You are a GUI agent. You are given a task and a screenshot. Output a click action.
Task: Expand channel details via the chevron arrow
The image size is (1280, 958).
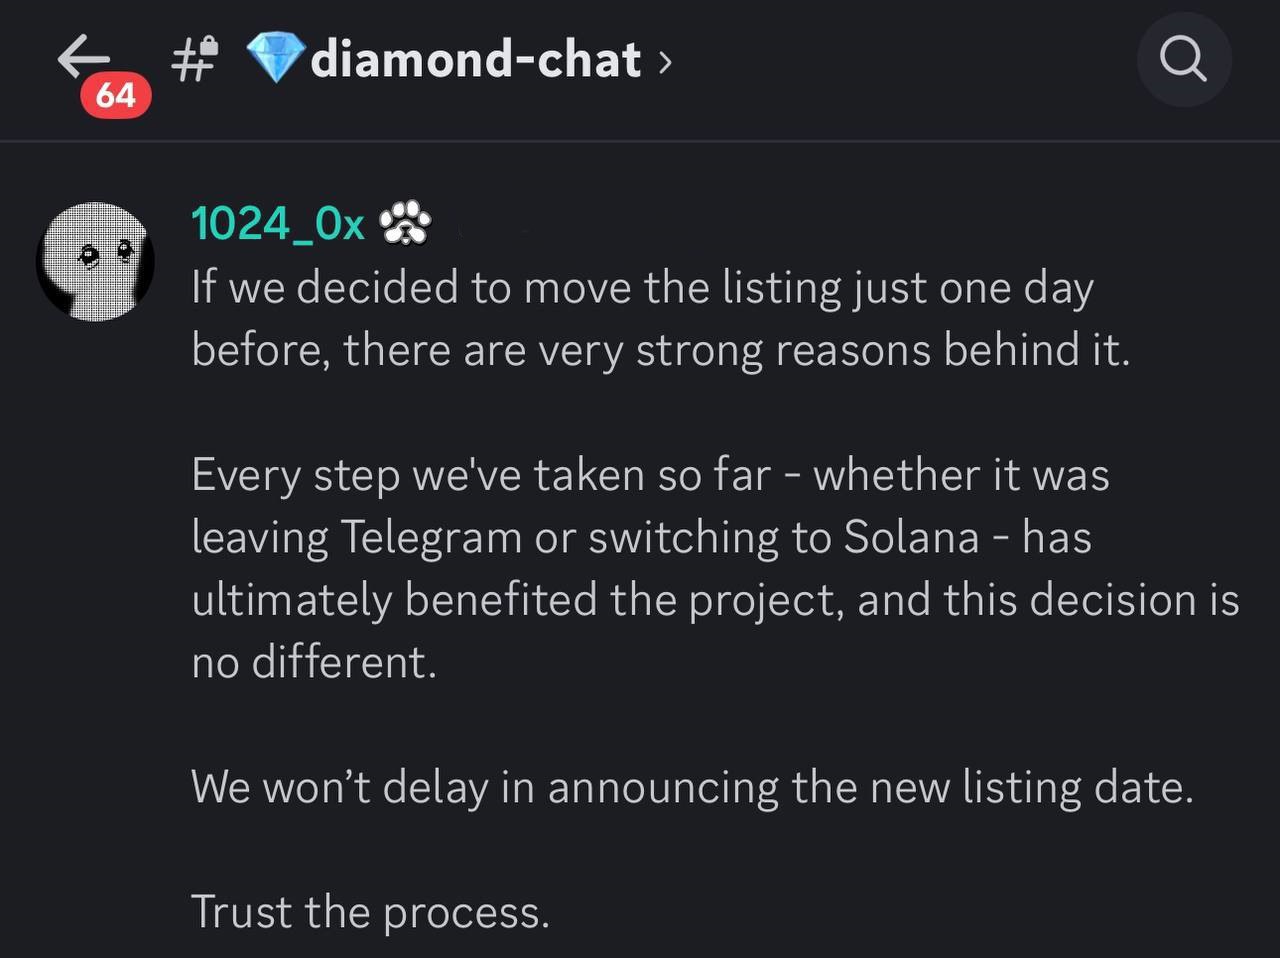(x=665, y=62)
